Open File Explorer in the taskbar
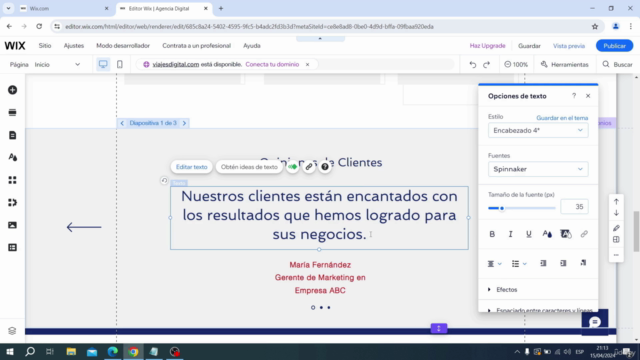 click(71, 351)
